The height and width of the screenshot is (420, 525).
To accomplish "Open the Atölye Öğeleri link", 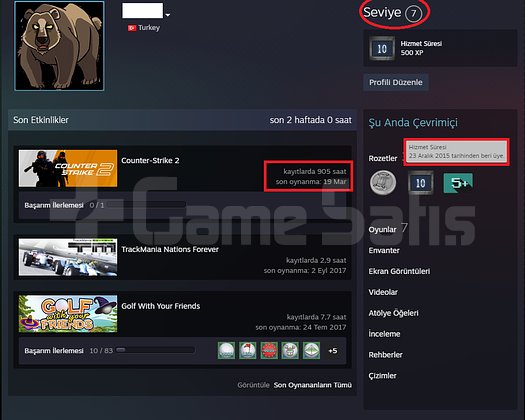I will point(393,313).
